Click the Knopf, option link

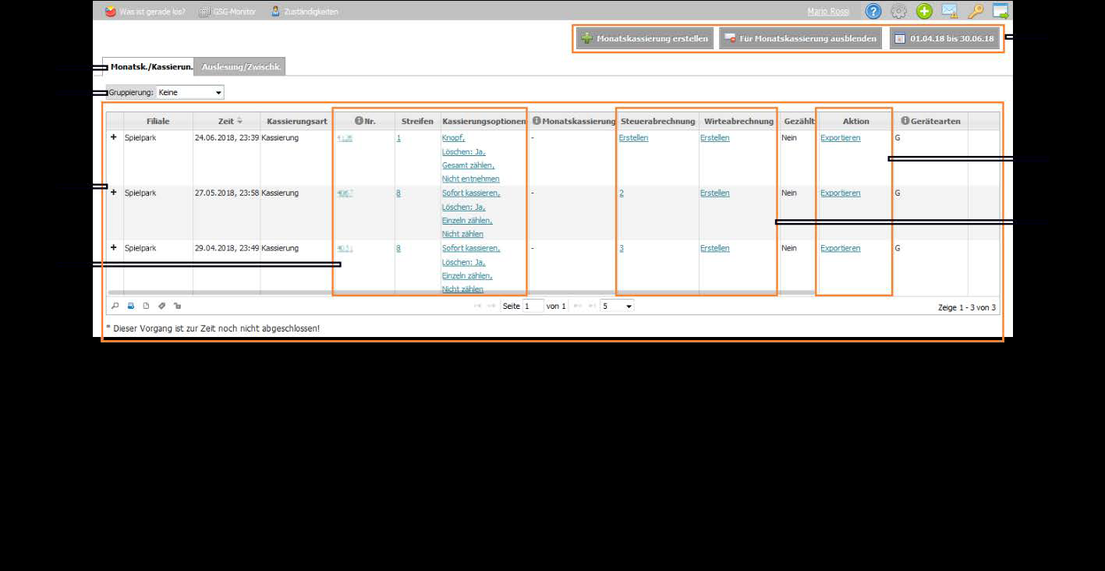point(453,138)
